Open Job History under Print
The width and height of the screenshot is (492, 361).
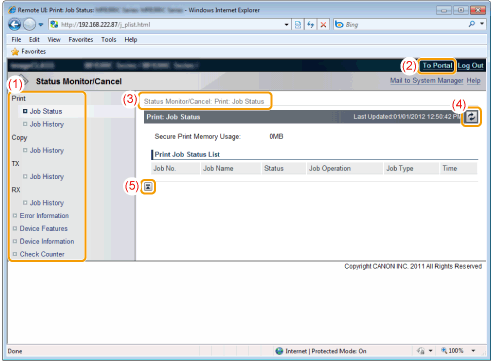tap(47, 124)
